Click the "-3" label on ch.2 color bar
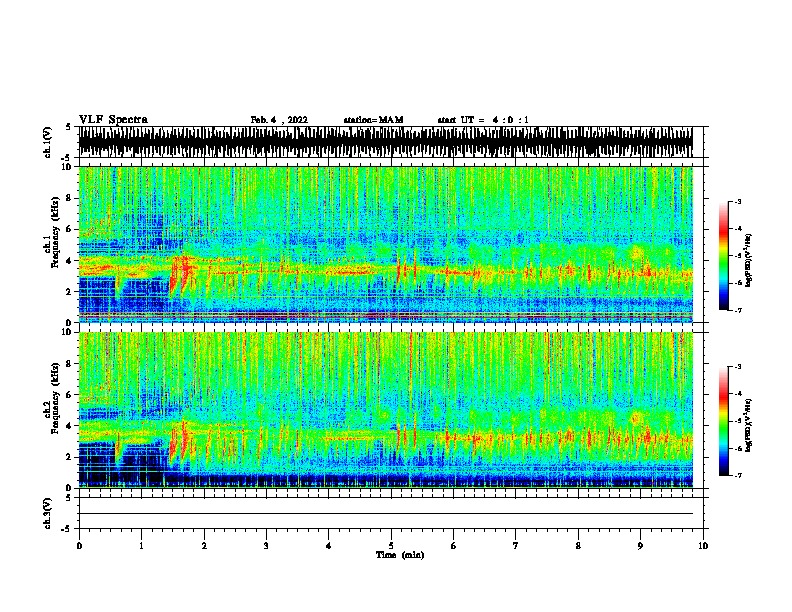Viewport: 792px width, 612px height. point(737,367)
